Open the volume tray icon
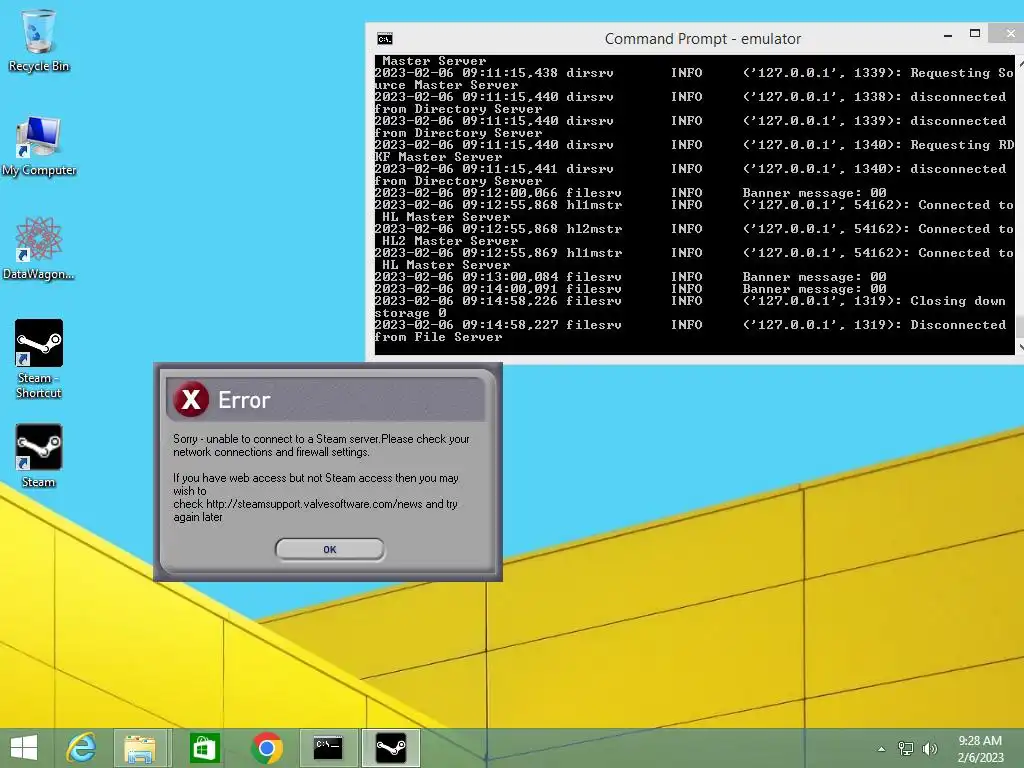The height and width of the screenshot is (768, 1024). (x=930, y=748)
